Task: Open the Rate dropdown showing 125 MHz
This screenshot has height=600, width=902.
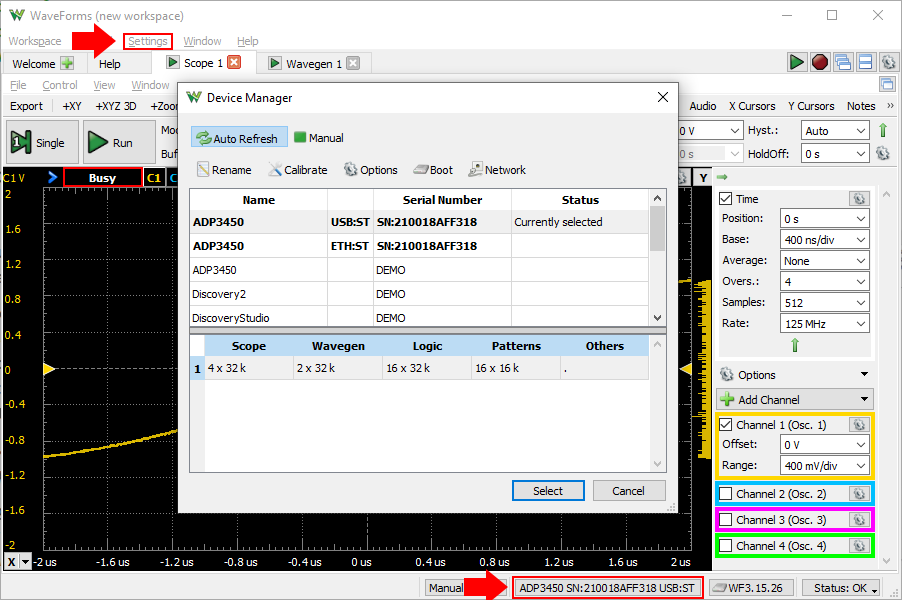Action: click(824, 324)
